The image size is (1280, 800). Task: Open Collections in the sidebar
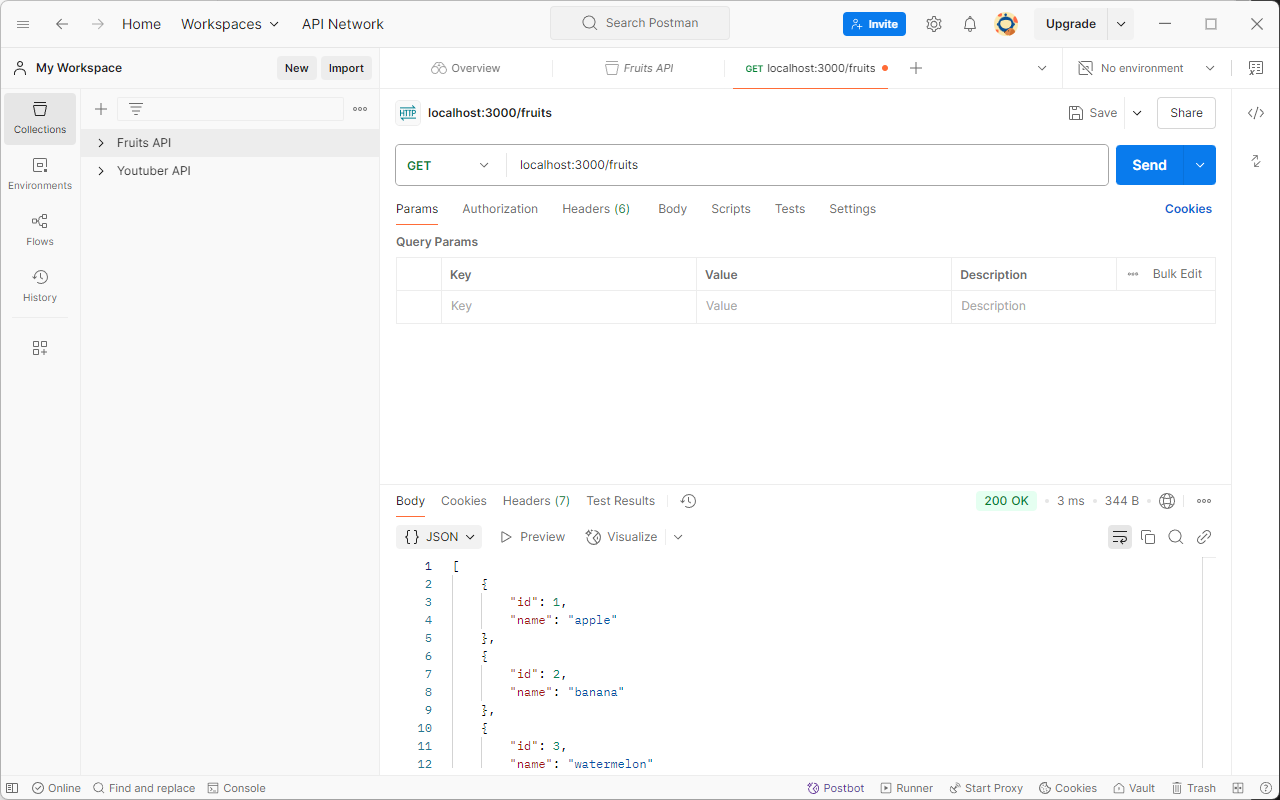point(40,119)
